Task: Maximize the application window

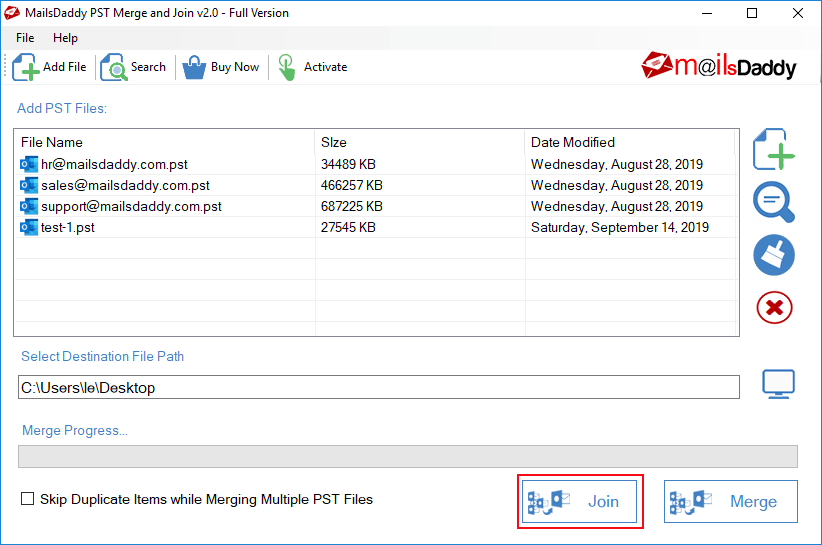Action: coord(752,13)
